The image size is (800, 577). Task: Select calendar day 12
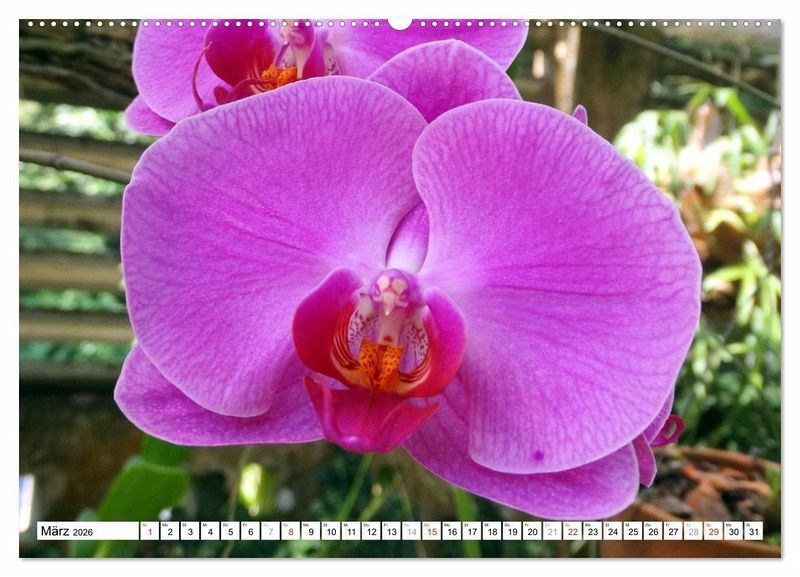tap(371, 531)
